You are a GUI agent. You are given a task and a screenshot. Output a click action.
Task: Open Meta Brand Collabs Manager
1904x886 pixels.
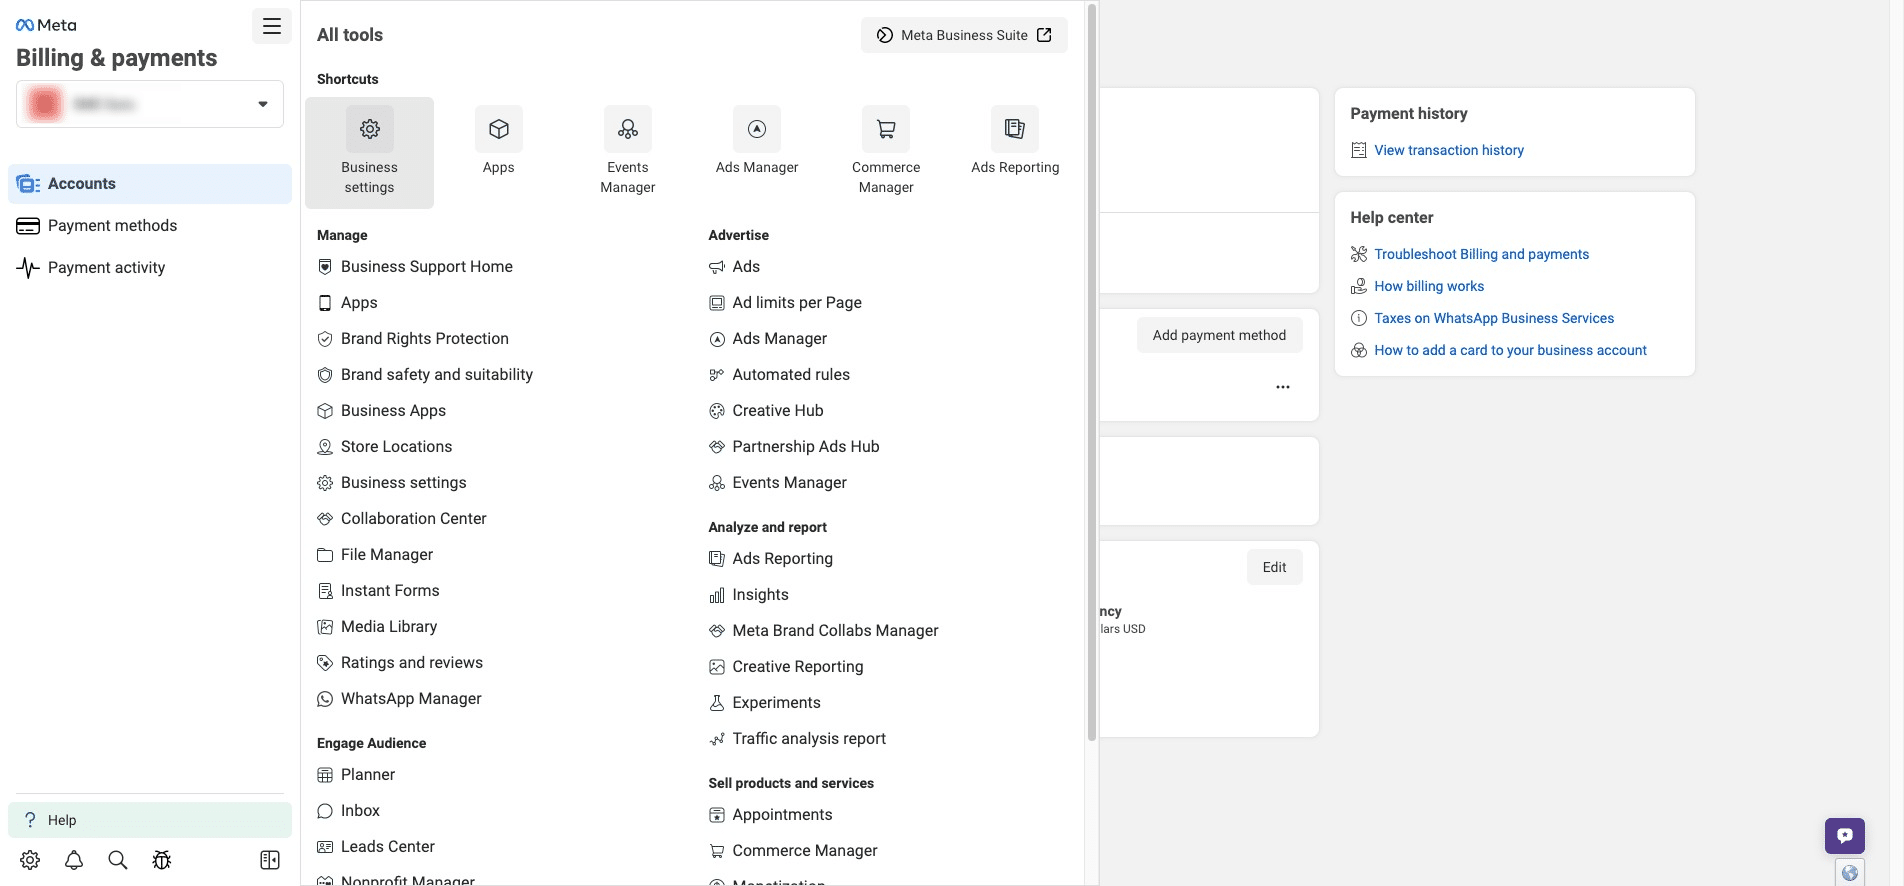pyautogui.click(x=824, y=631)
